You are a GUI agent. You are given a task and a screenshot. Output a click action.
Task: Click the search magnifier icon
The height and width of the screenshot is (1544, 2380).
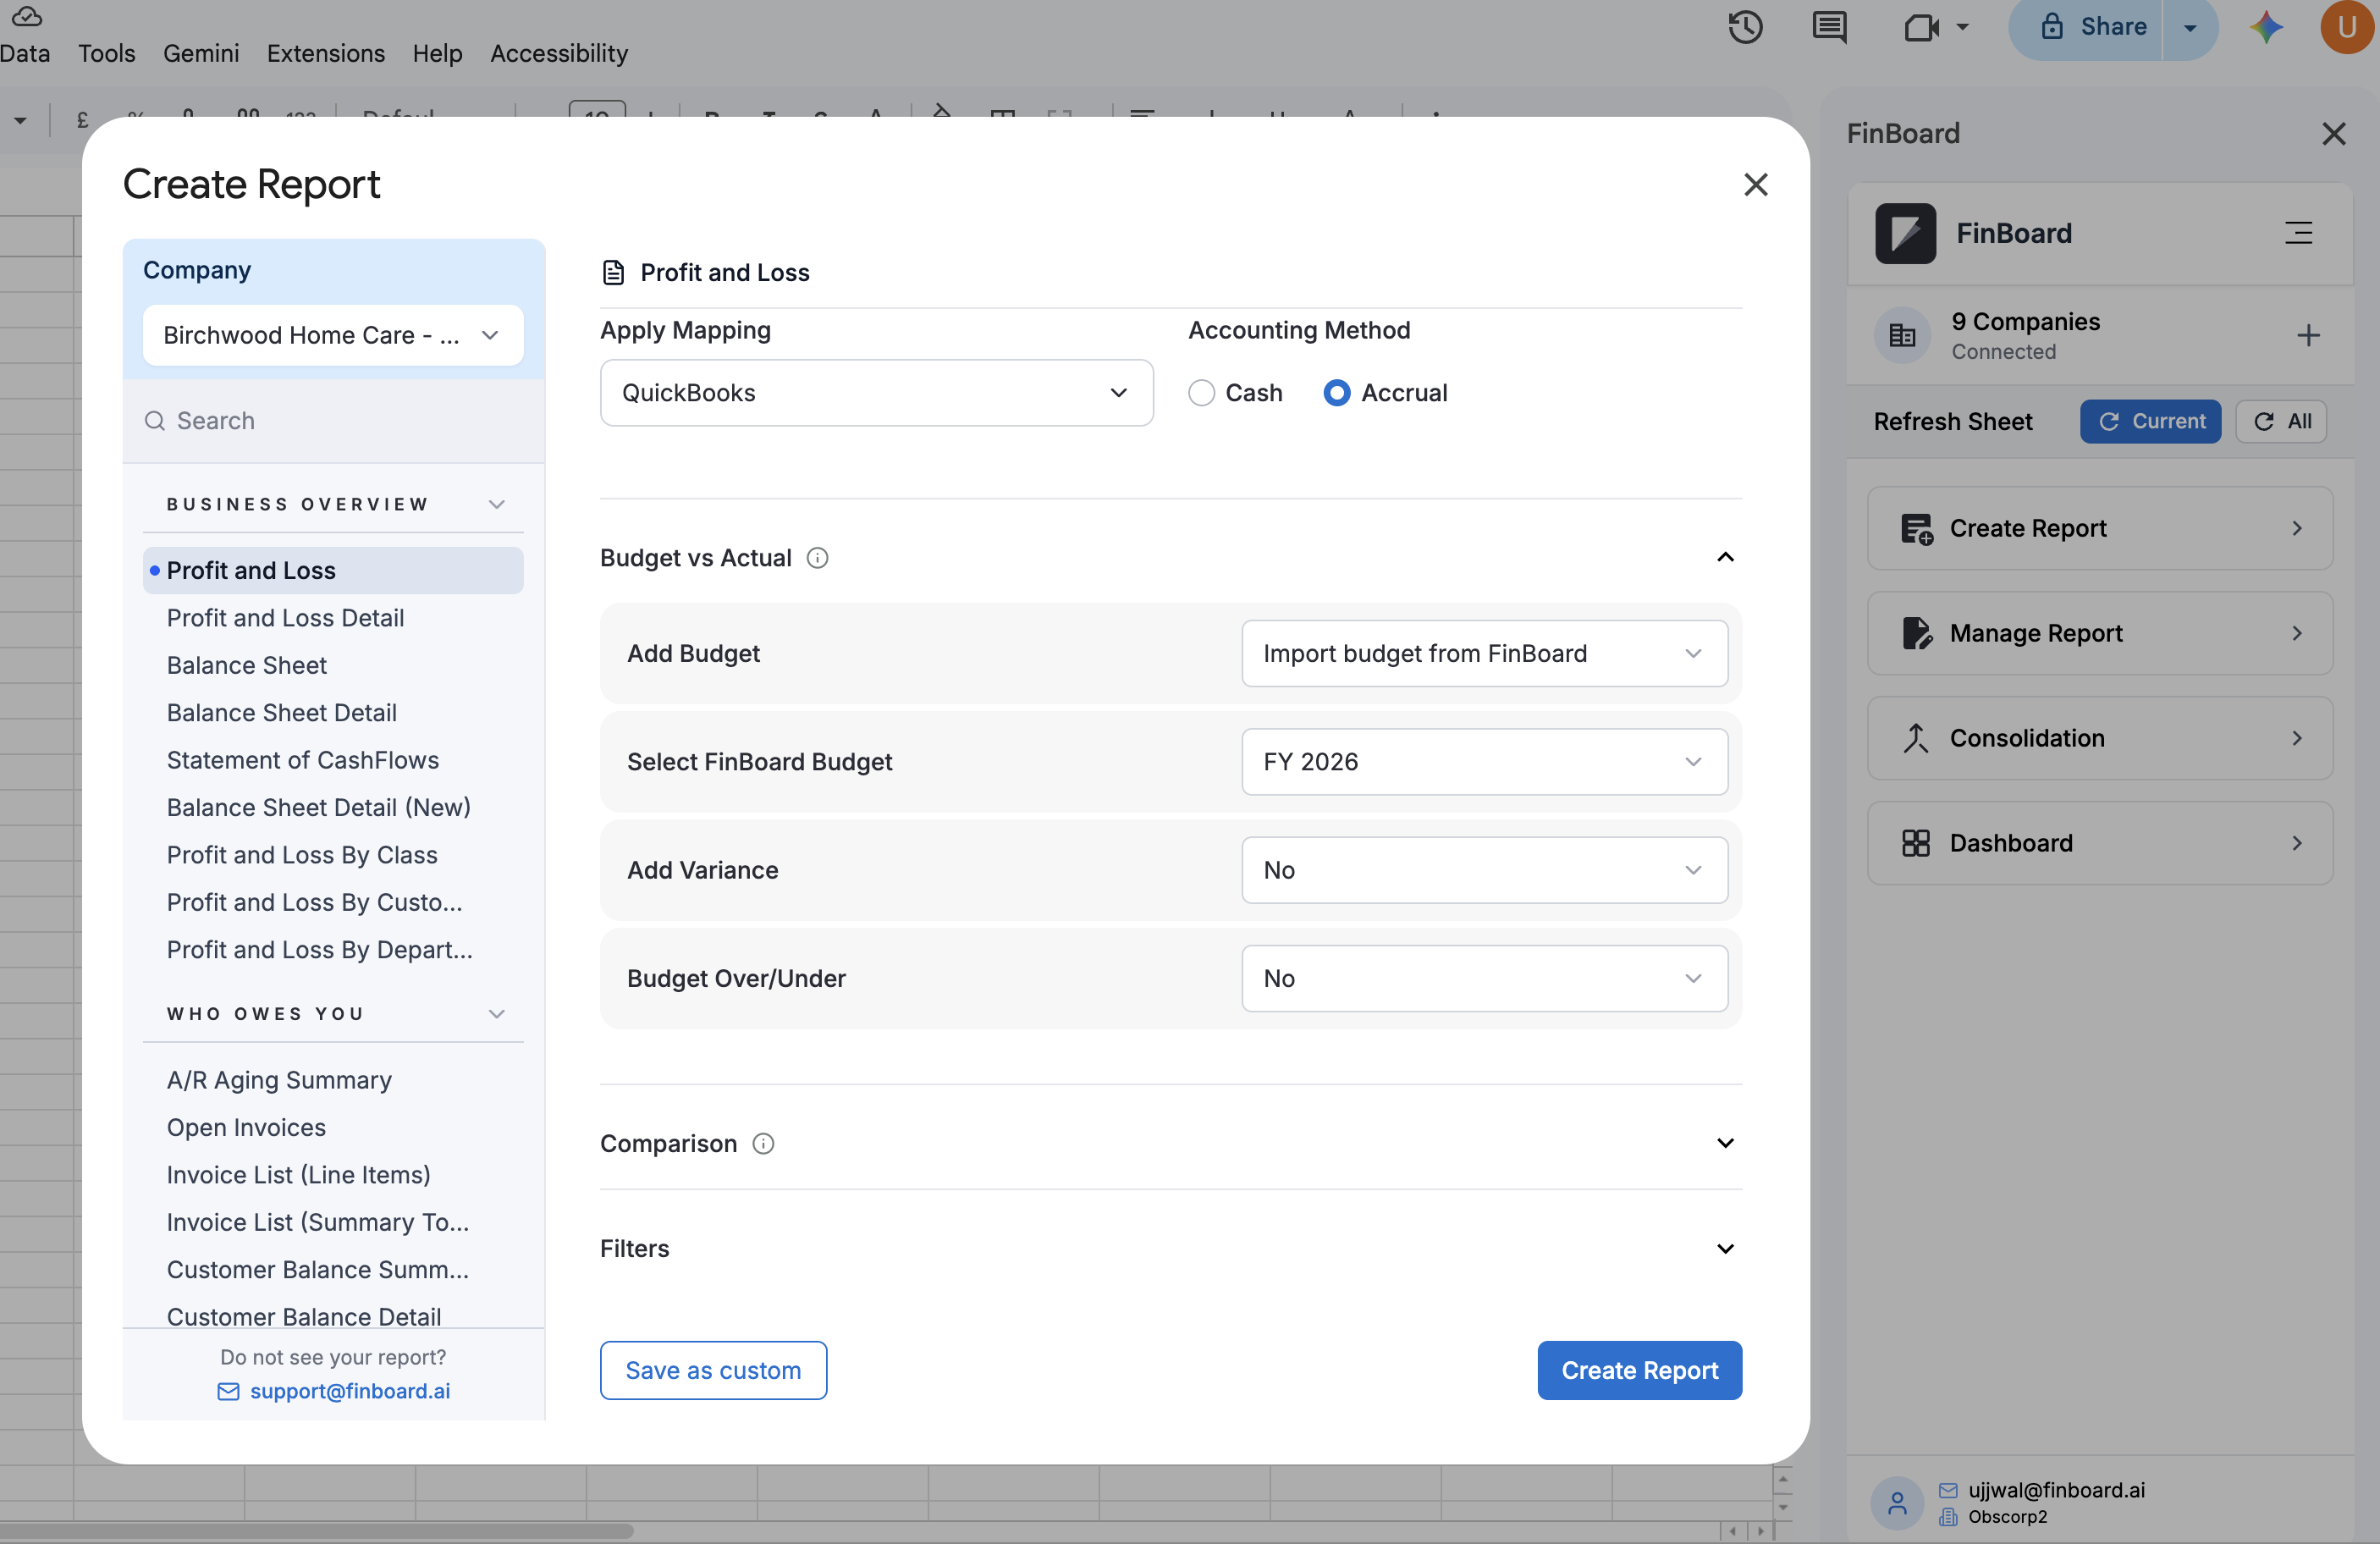[x=154, y=421]
